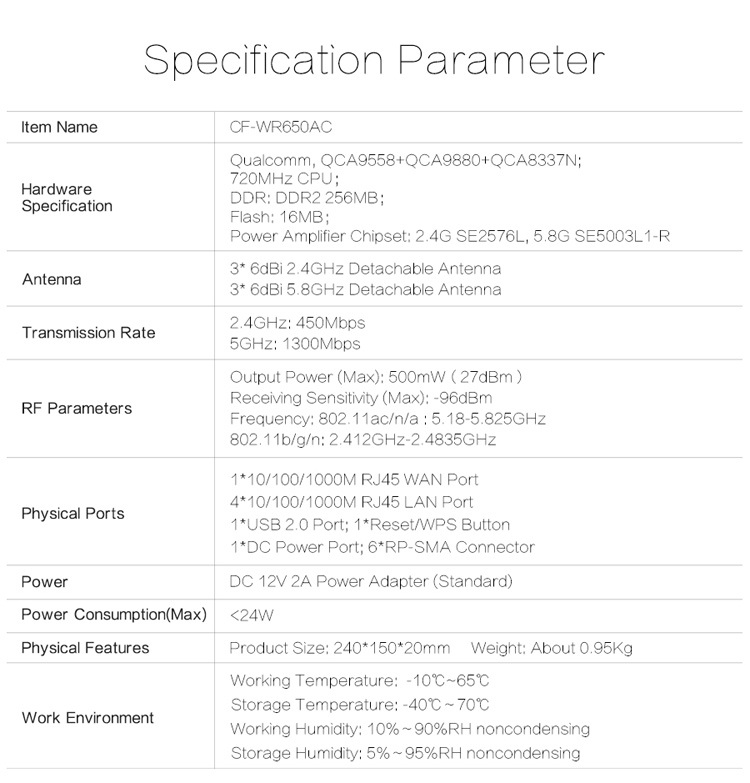
Task: Click the Product Size 240*150*20mm text
Action: 340,648
